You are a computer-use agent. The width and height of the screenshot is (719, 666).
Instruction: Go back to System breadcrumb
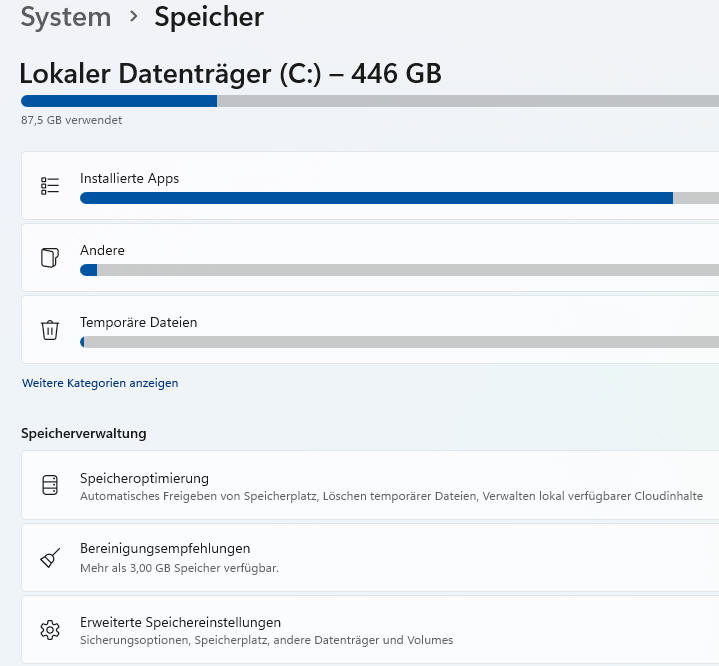pyautogui.click(x=66, y=17)
